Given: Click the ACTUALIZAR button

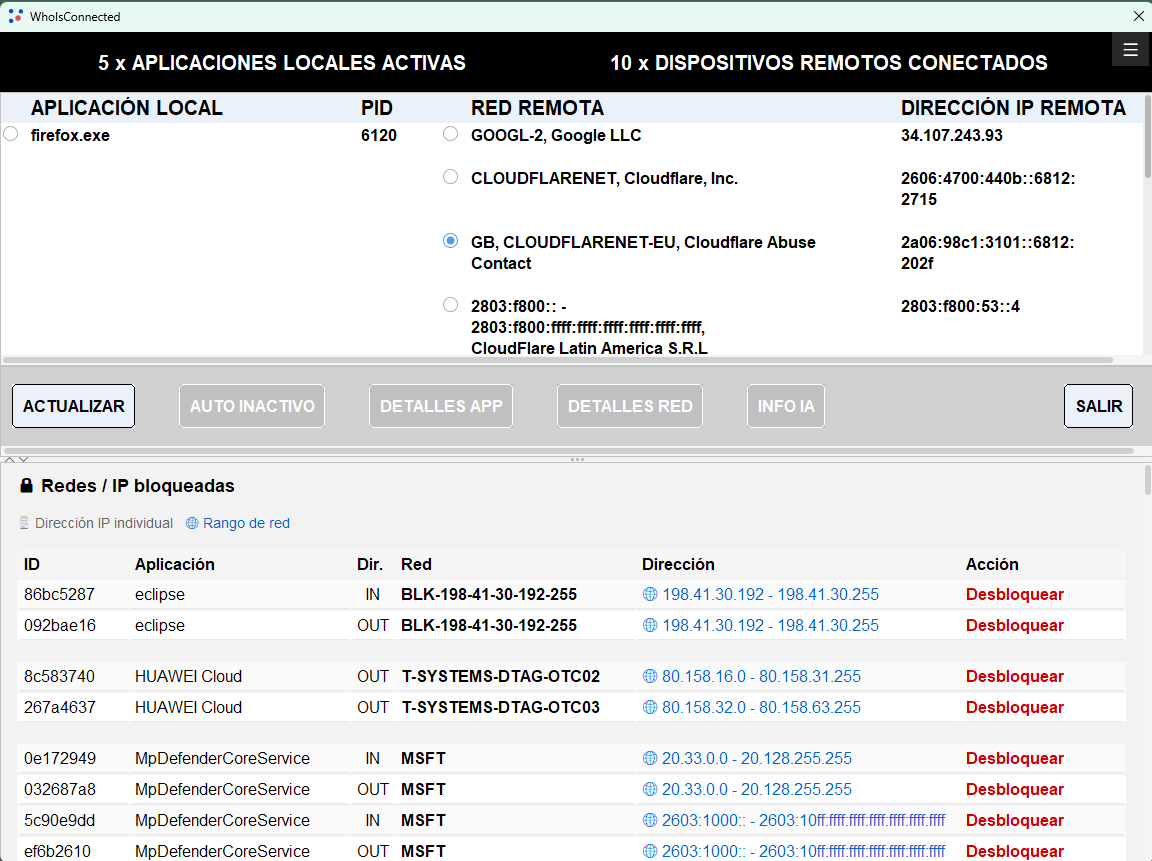Looking at the screenshot, I should pyautogui.click(x=73, y=406).
